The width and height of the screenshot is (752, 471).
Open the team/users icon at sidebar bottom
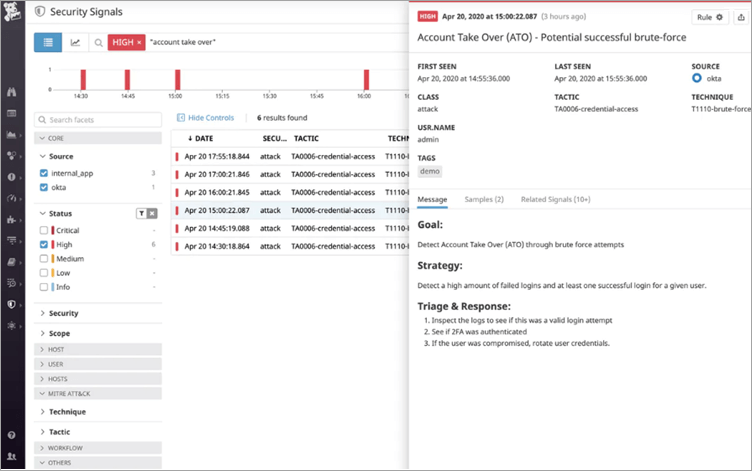(13, 456)
